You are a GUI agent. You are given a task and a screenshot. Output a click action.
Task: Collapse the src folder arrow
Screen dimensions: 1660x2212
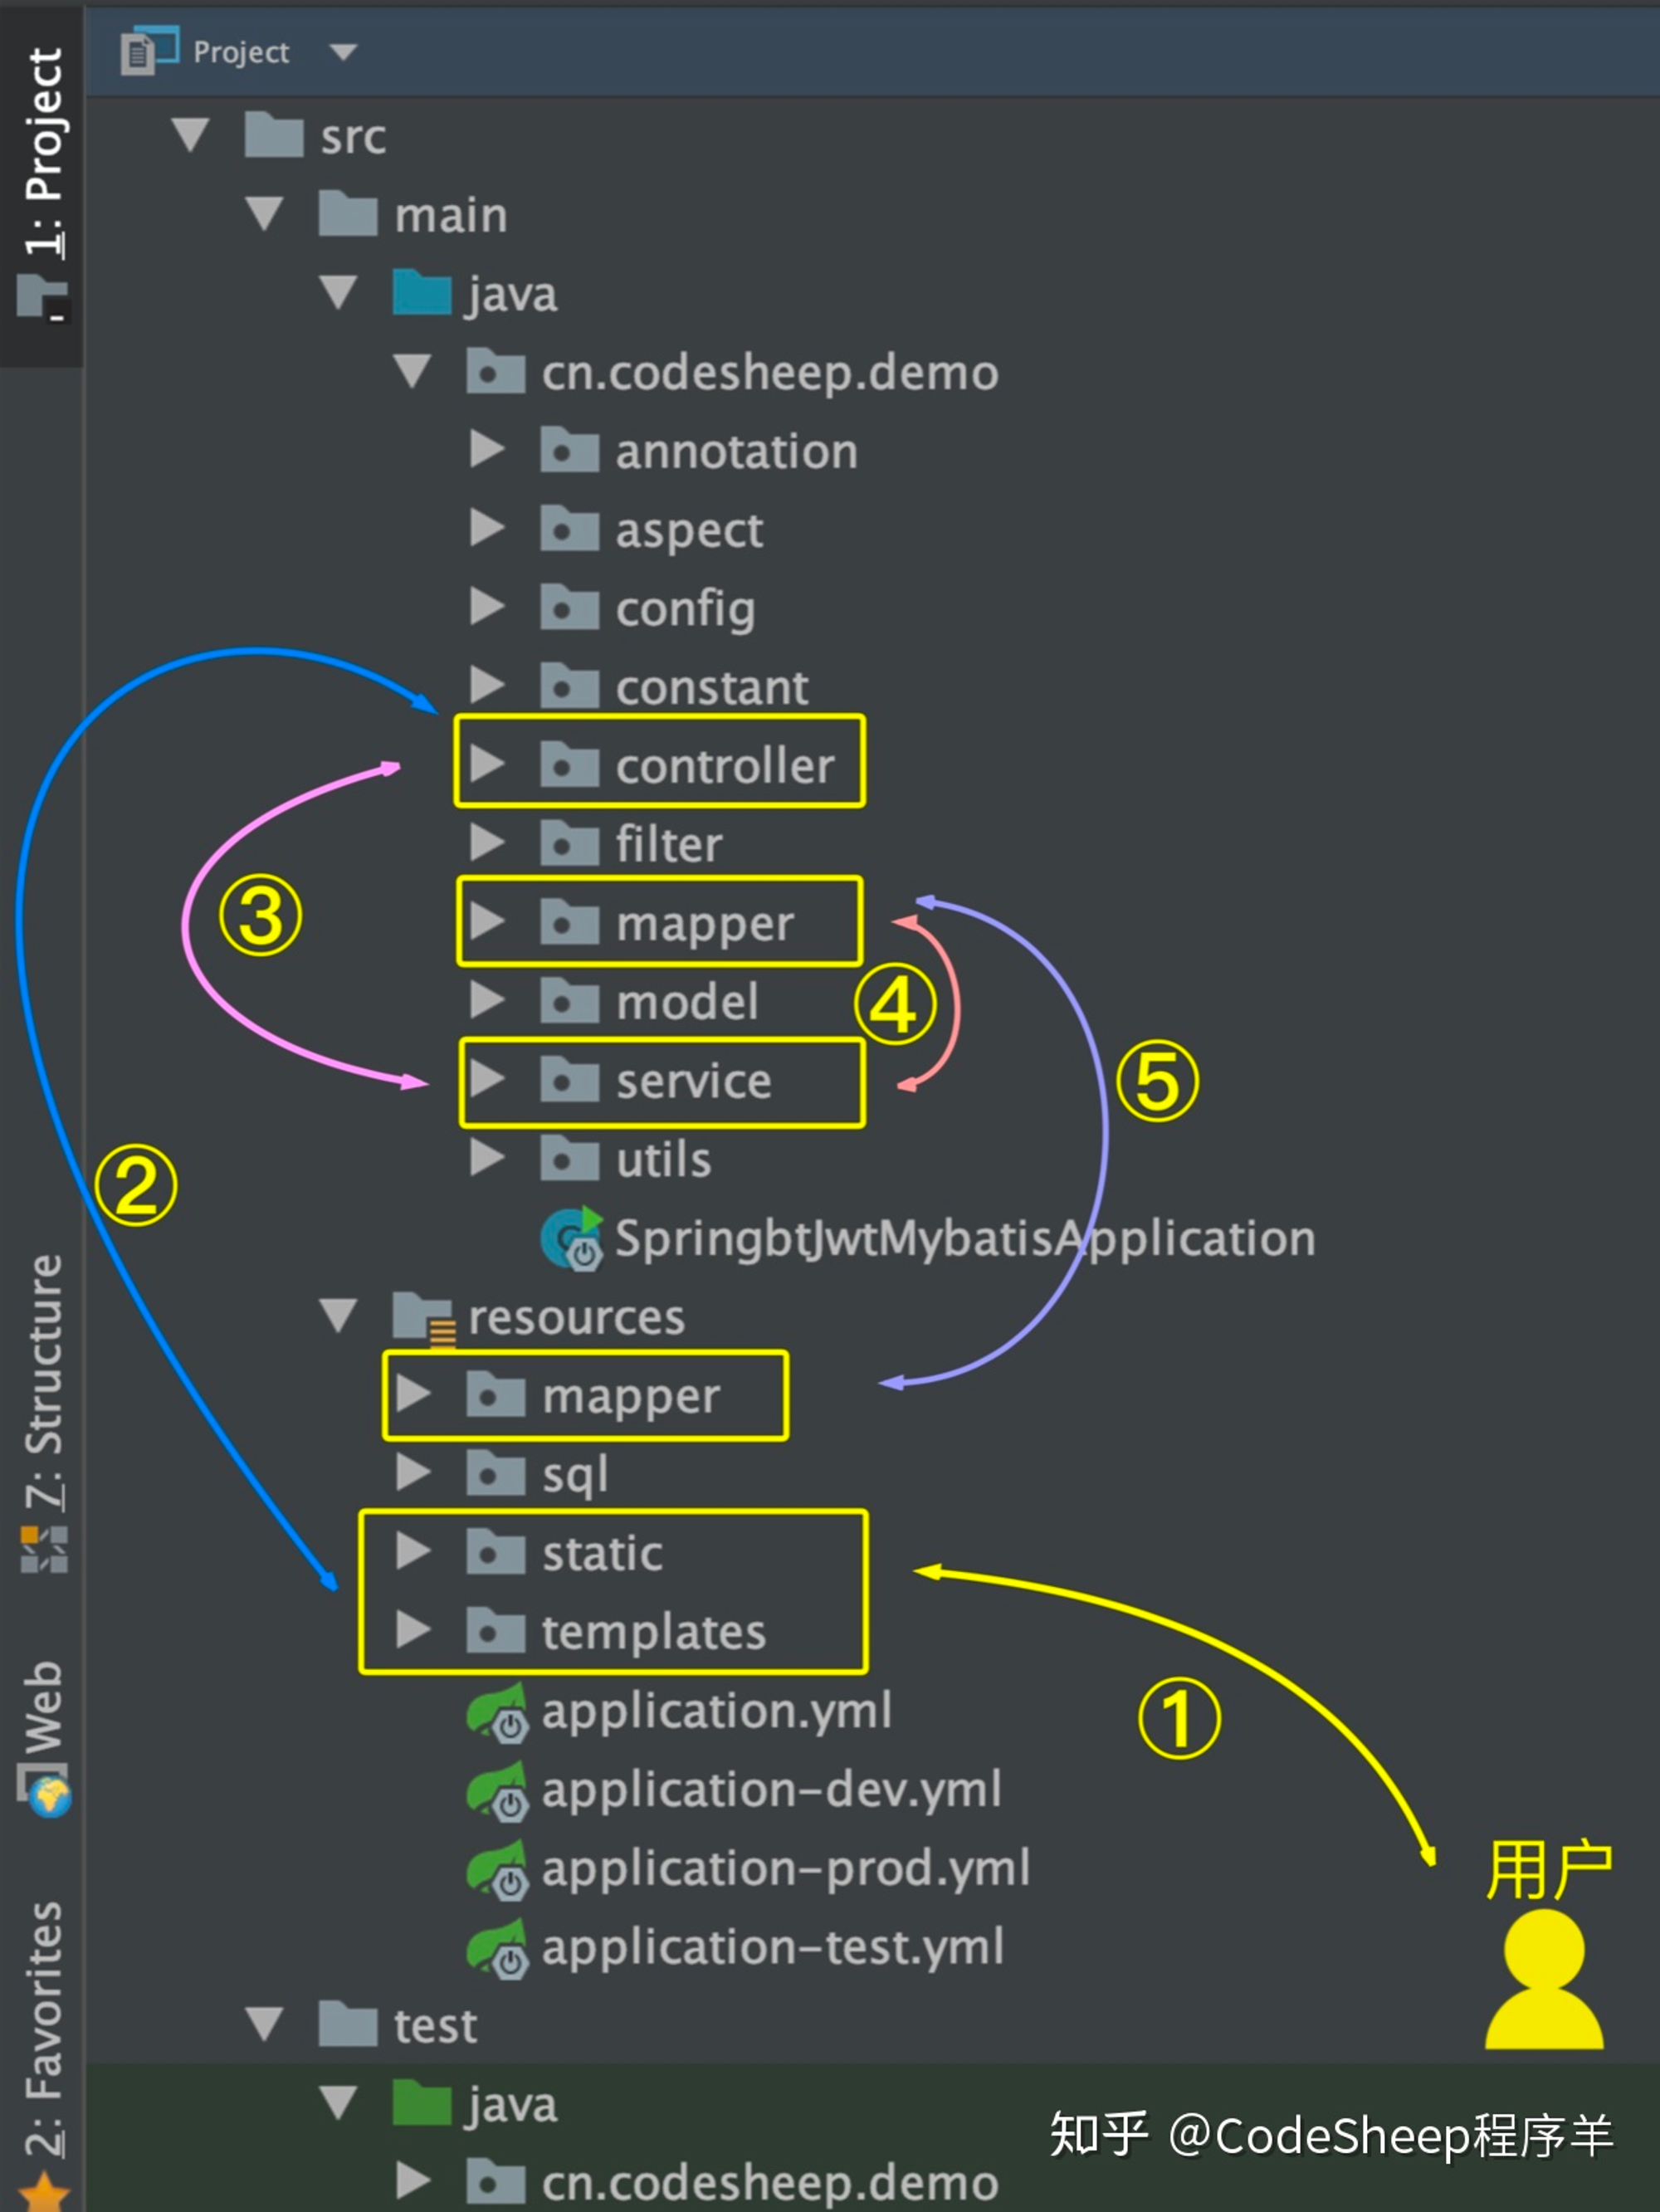point(190,135)
